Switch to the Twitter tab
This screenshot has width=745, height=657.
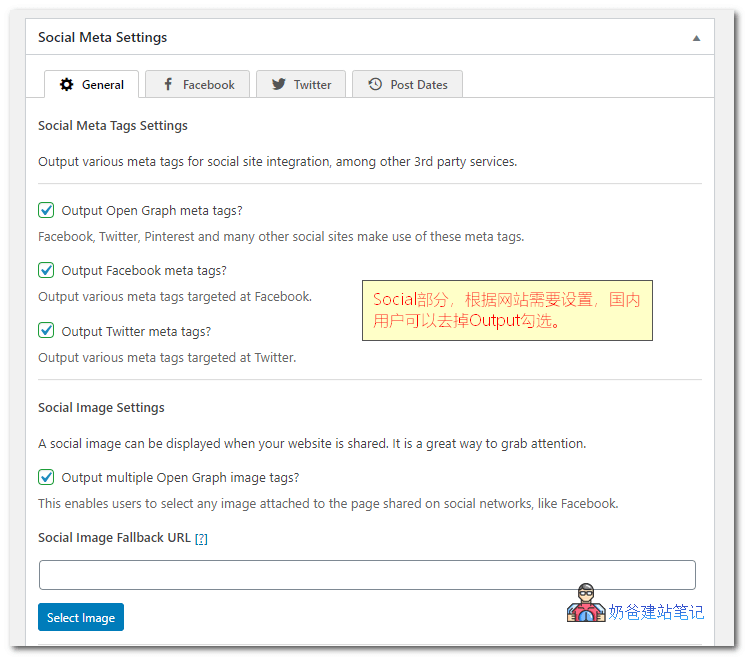tap(301, 85)
